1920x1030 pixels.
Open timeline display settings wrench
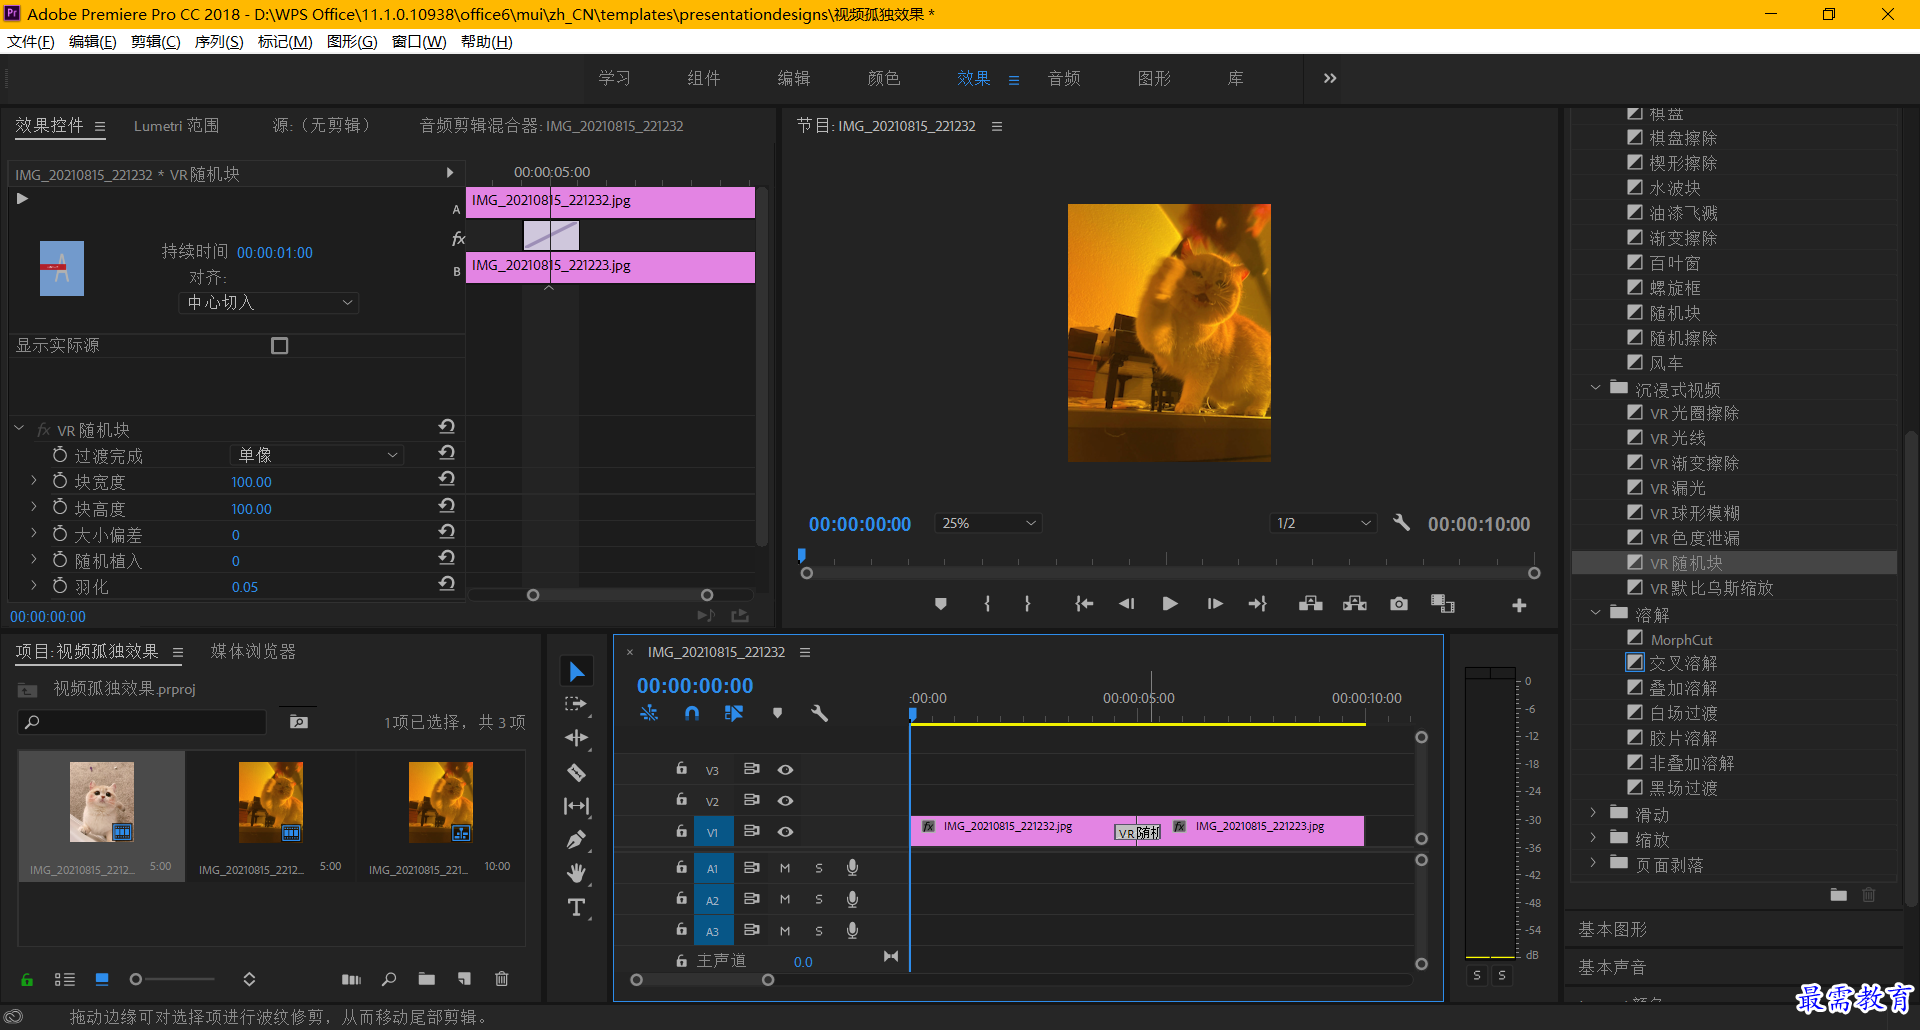point(819,713)
